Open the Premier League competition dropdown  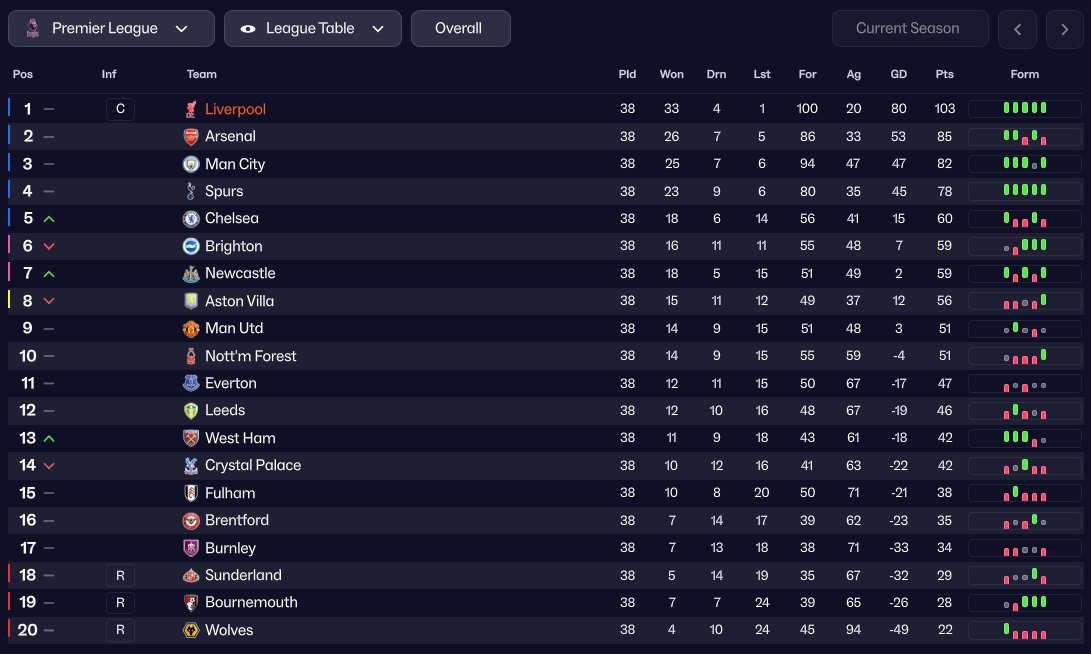(x=111, y=28)
